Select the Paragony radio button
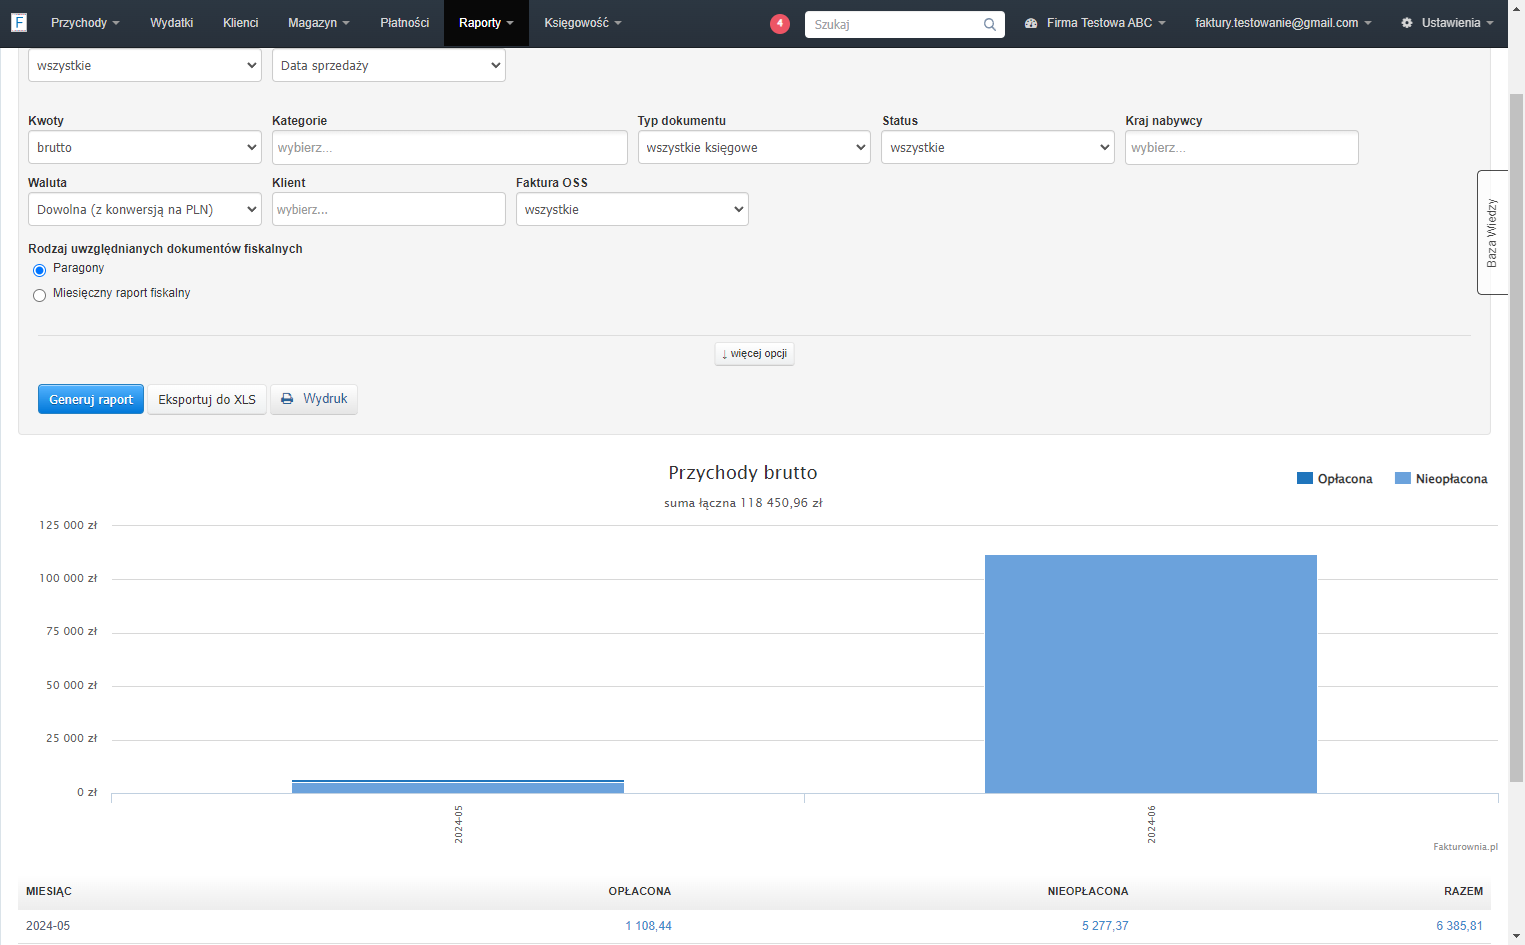This screenshot has height=945, width=1525. pyautogui.click(x=40, y=270)
